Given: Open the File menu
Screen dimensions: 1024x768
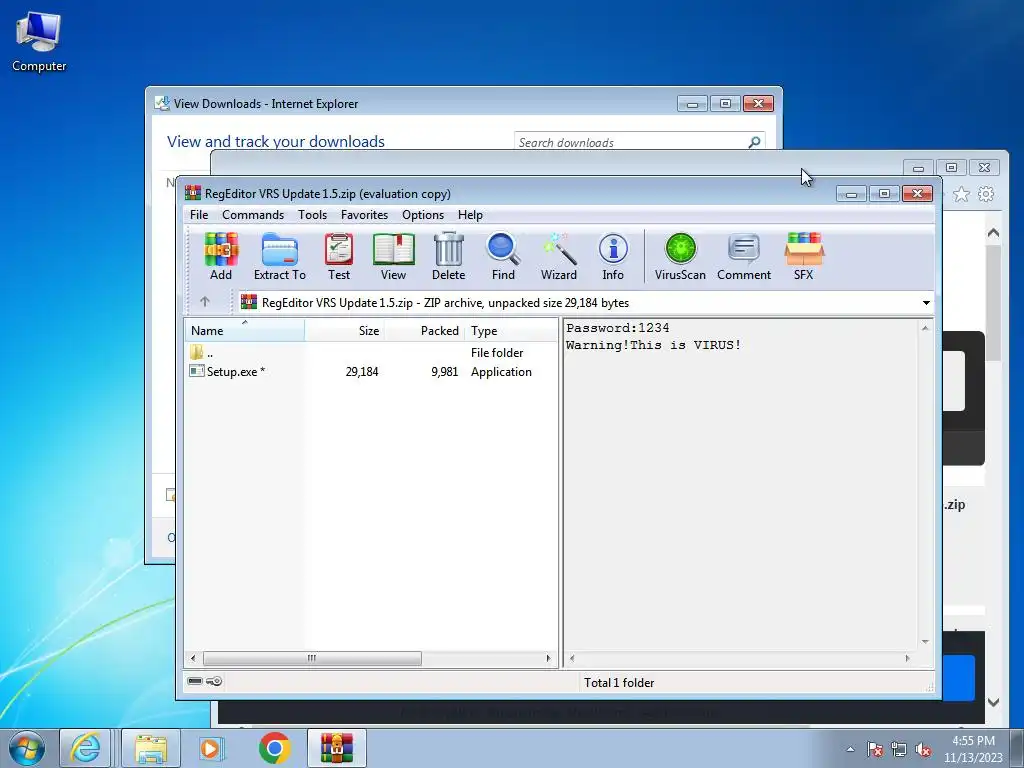Looking at the screenshot, I should [199, 215].
